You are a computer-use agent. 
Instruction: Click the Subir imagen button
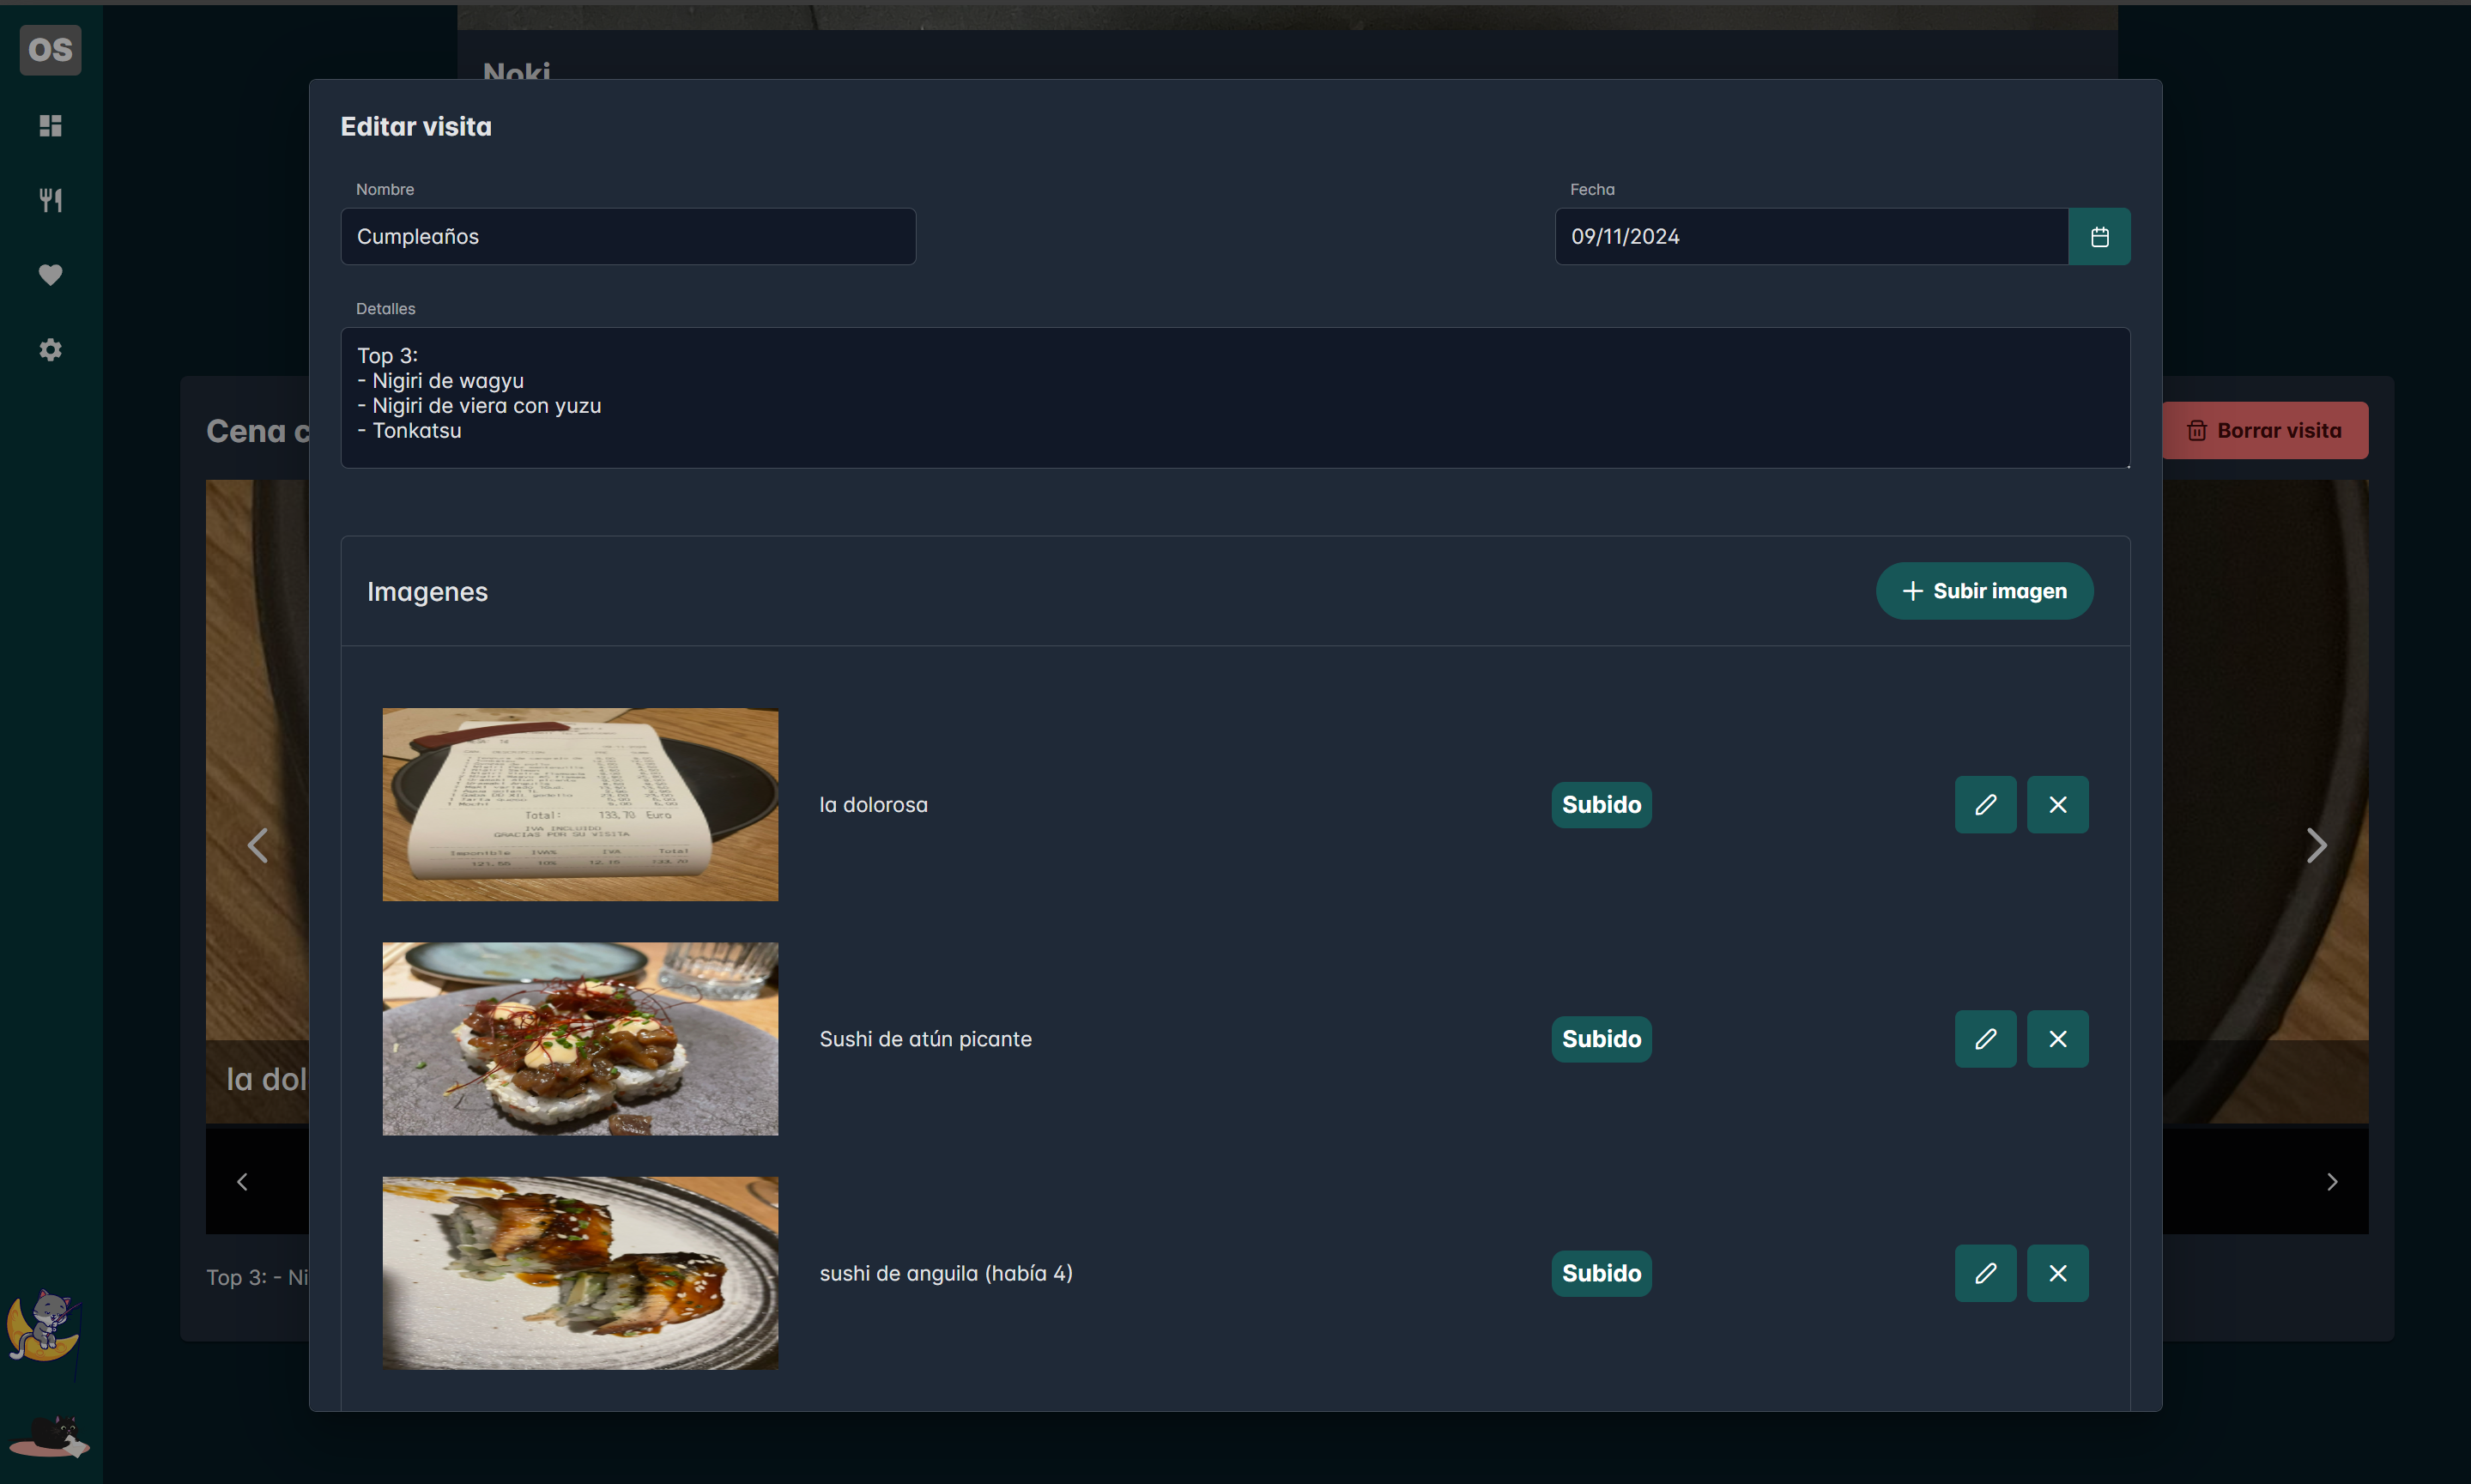(1984, 591)
